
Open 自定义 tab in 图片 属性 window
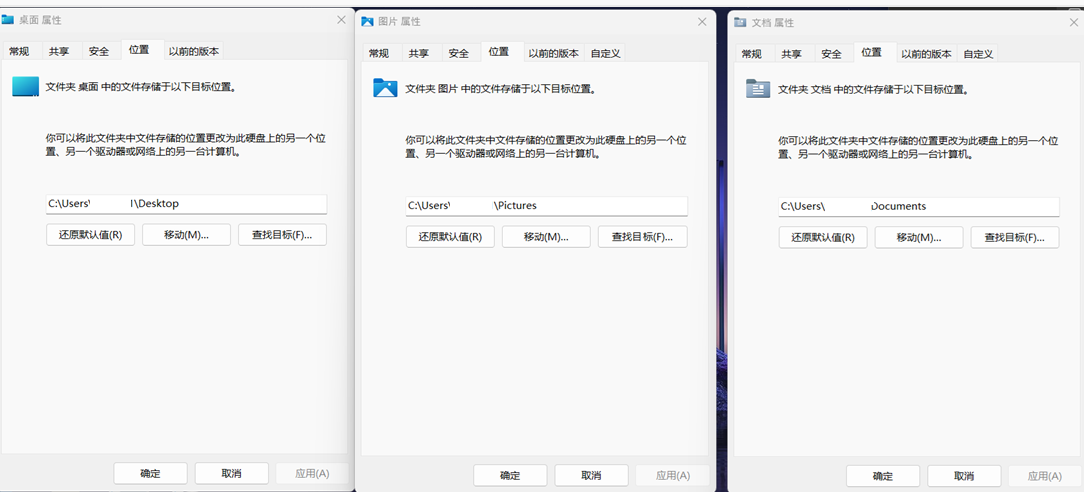[x=605, y=53]
